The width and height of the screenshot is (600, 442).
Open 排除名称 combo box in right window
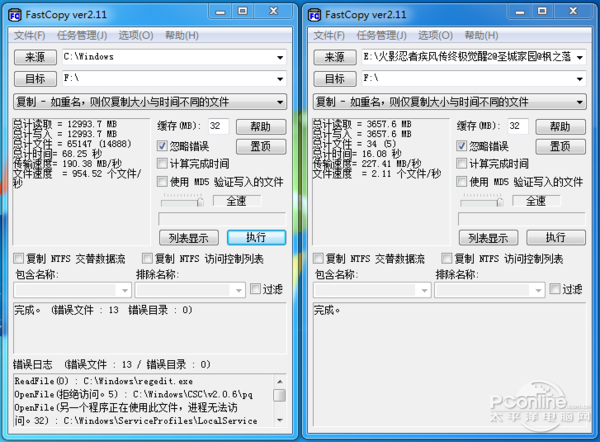pos(490,290)
